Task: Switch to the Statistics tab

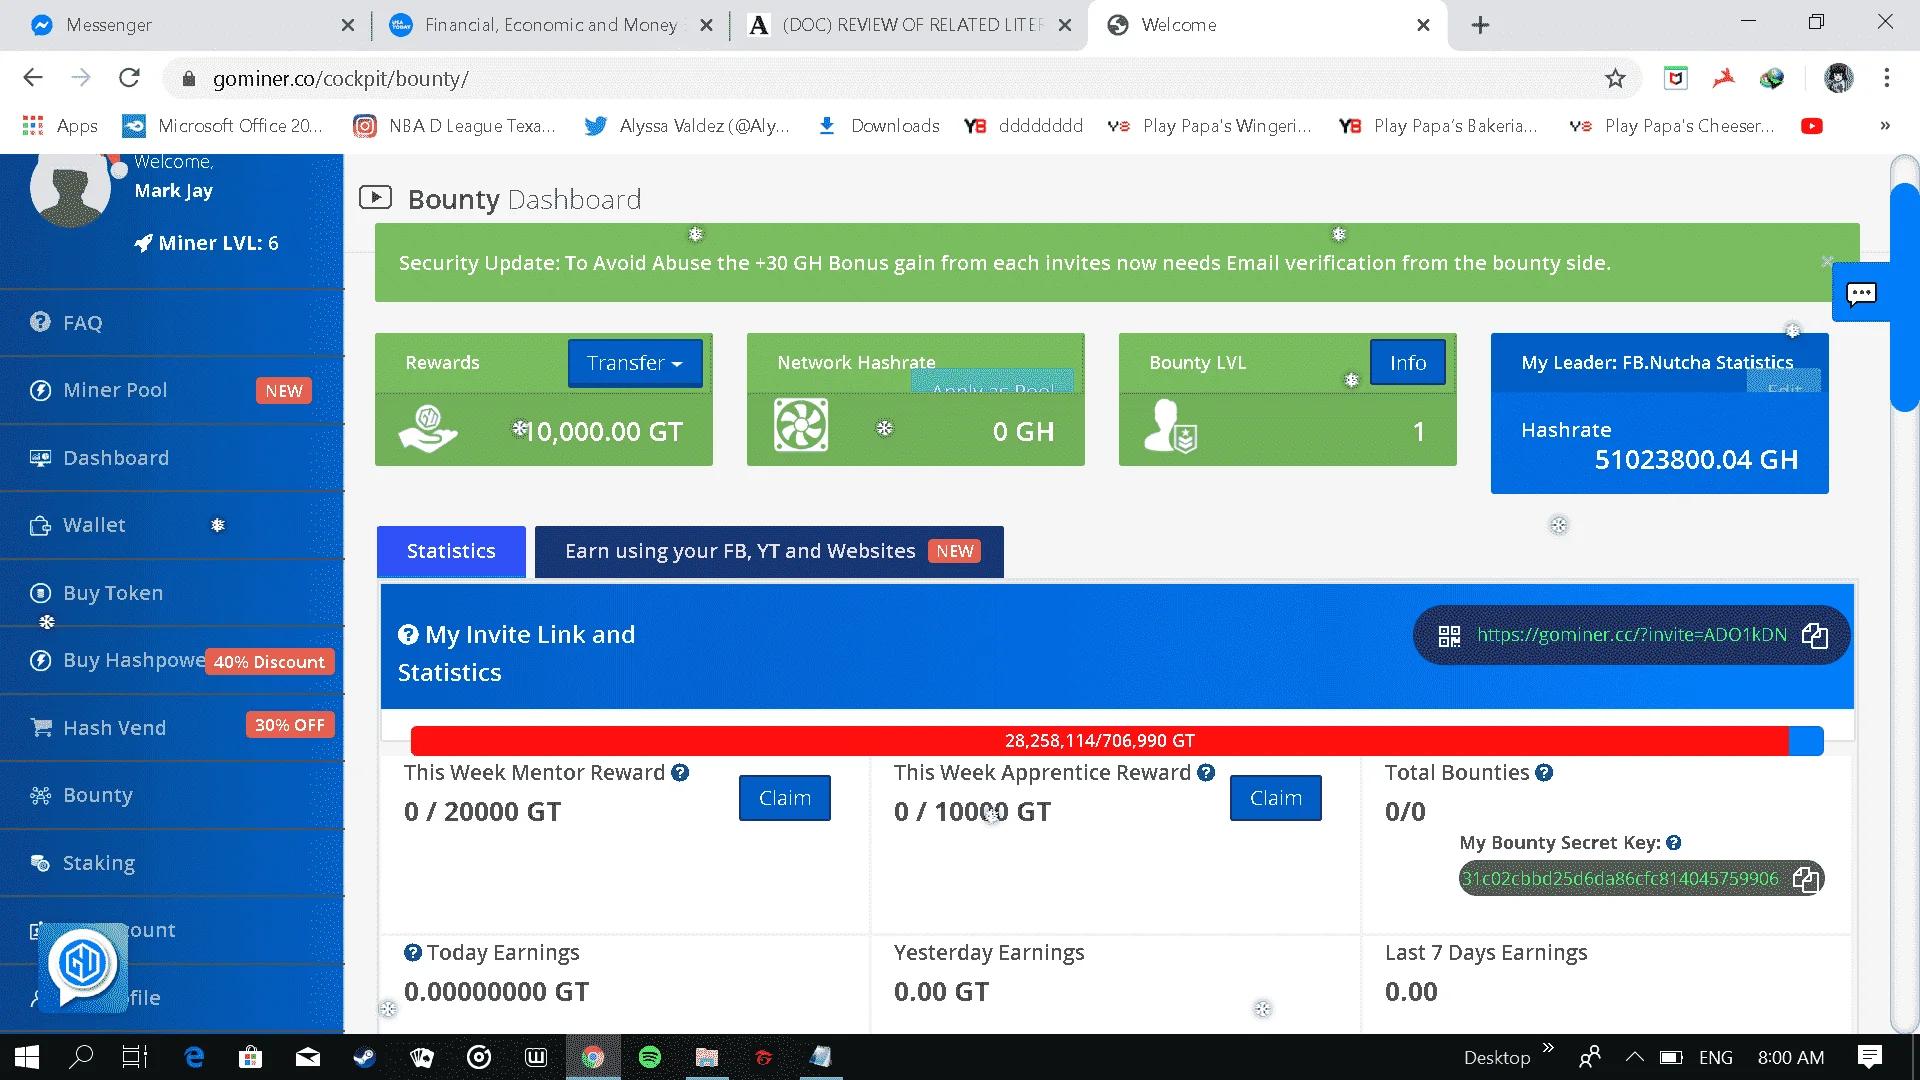Action: [451, 551]
